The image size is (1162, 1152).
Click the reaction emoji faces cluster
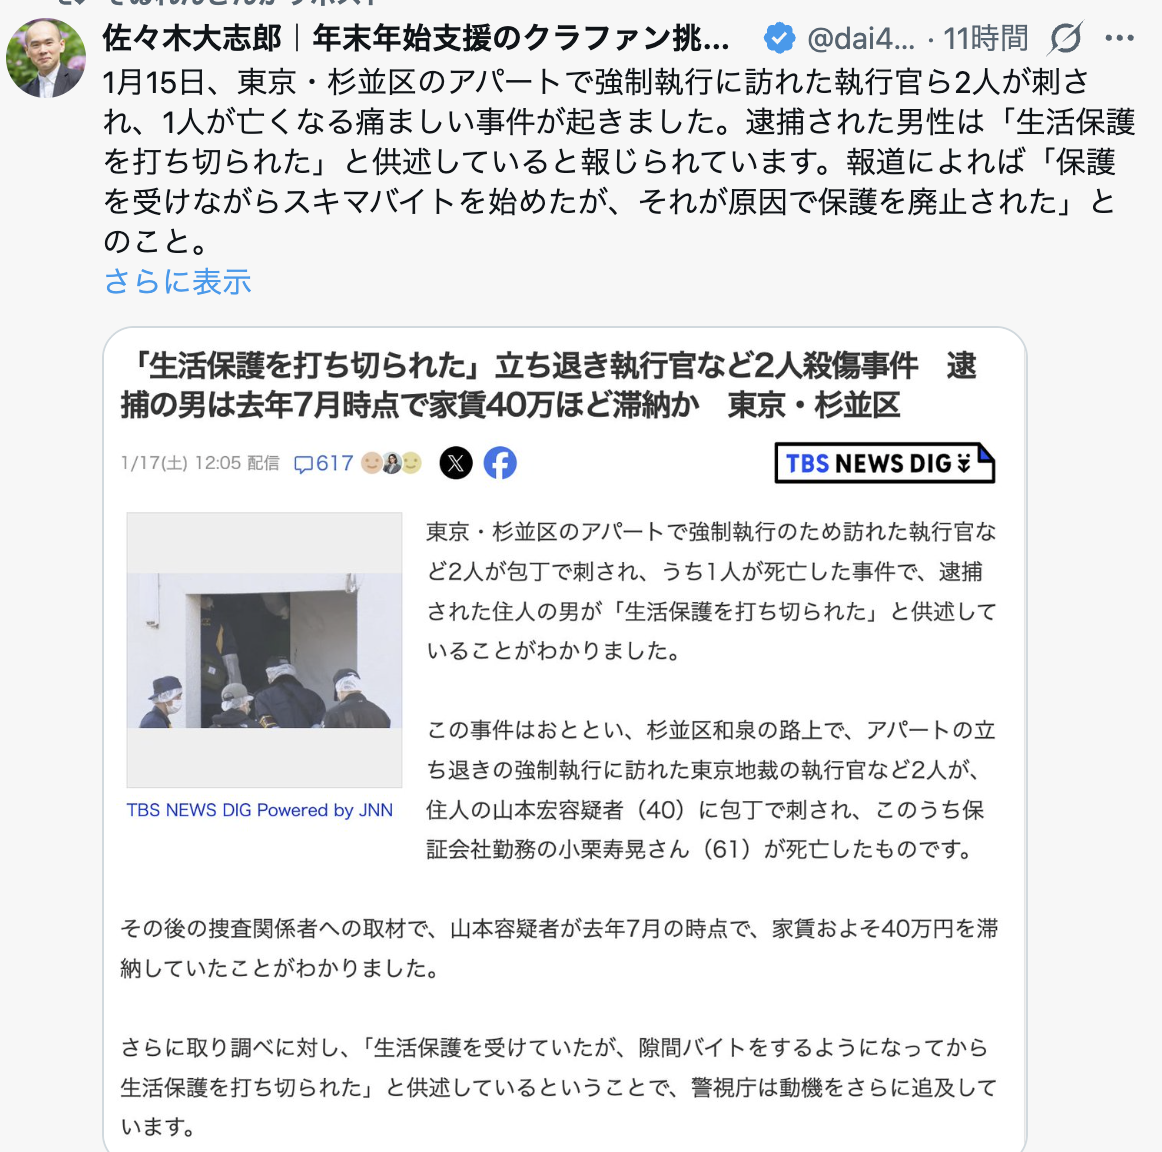point(391,463)
